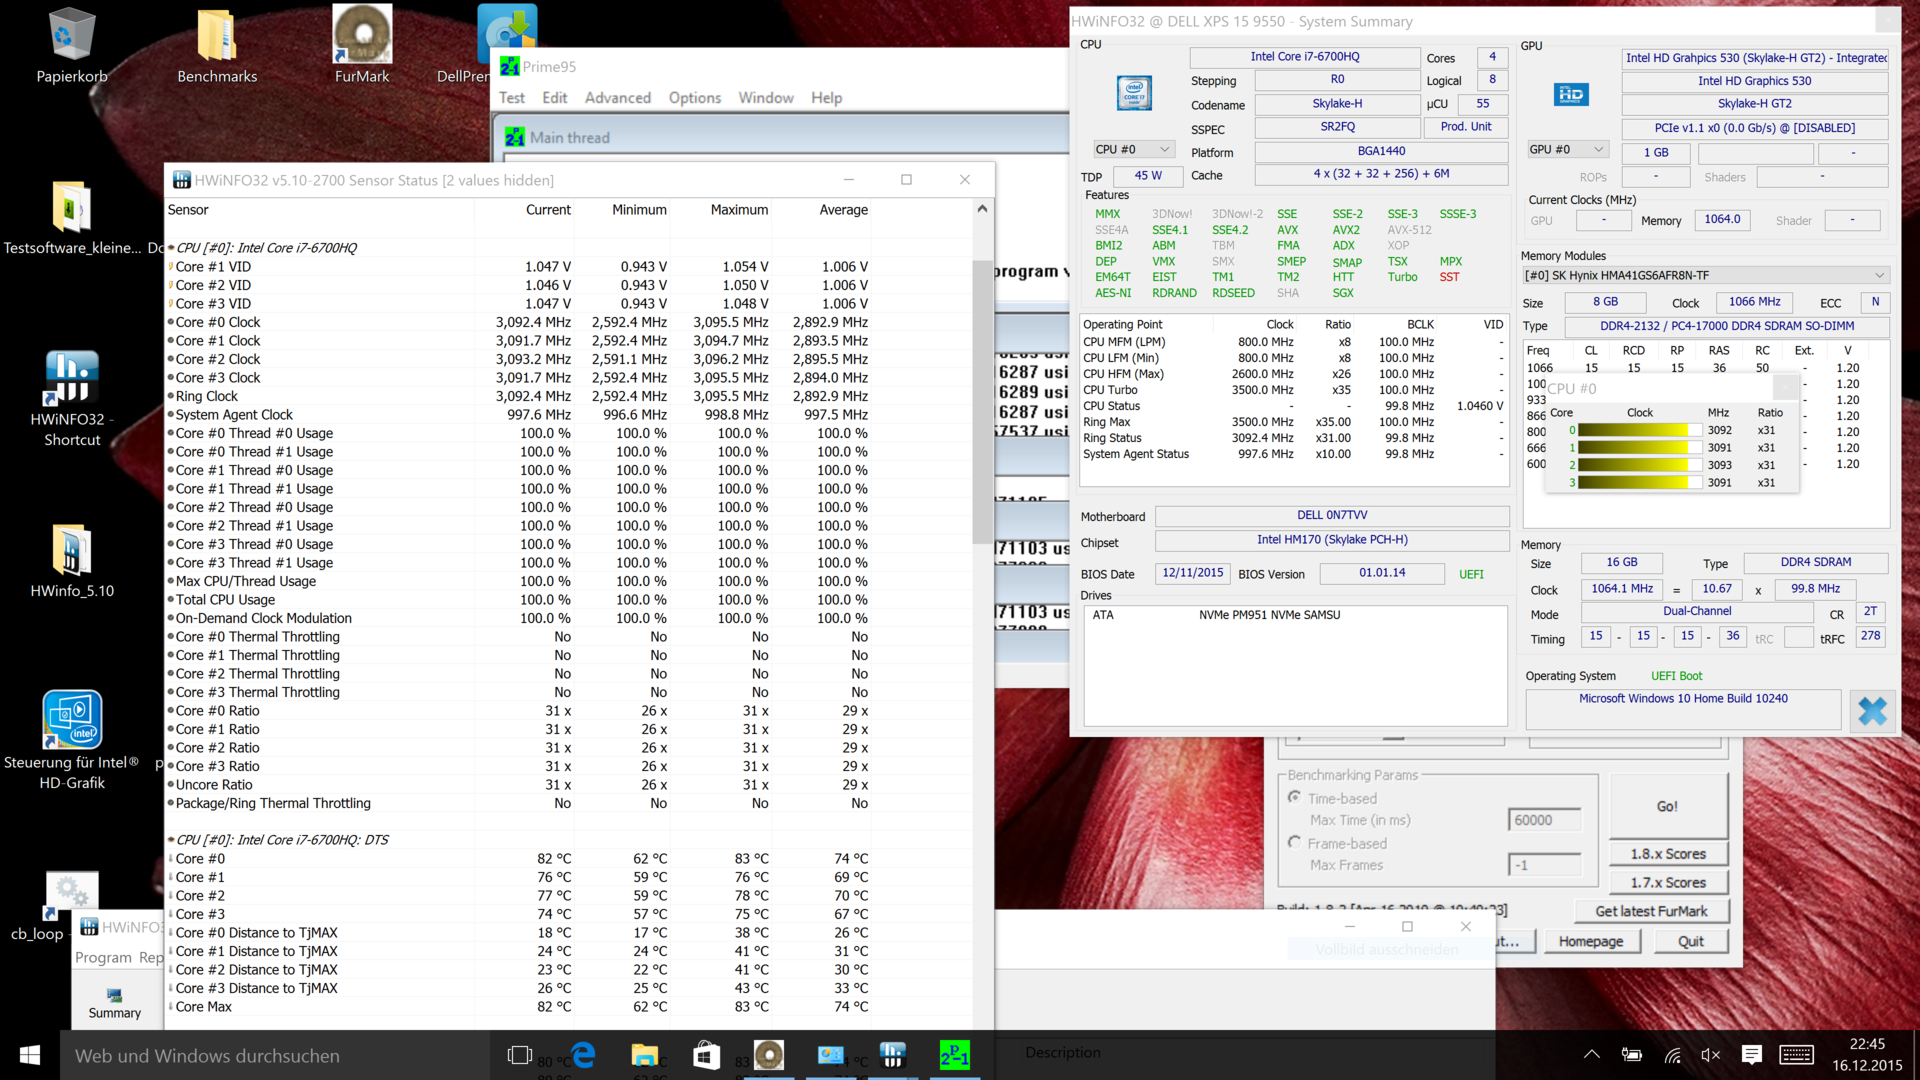Open Microsoft Edge from taskbar
The width and height of the screenshot is (1920, 1080).
[583, 1055]
